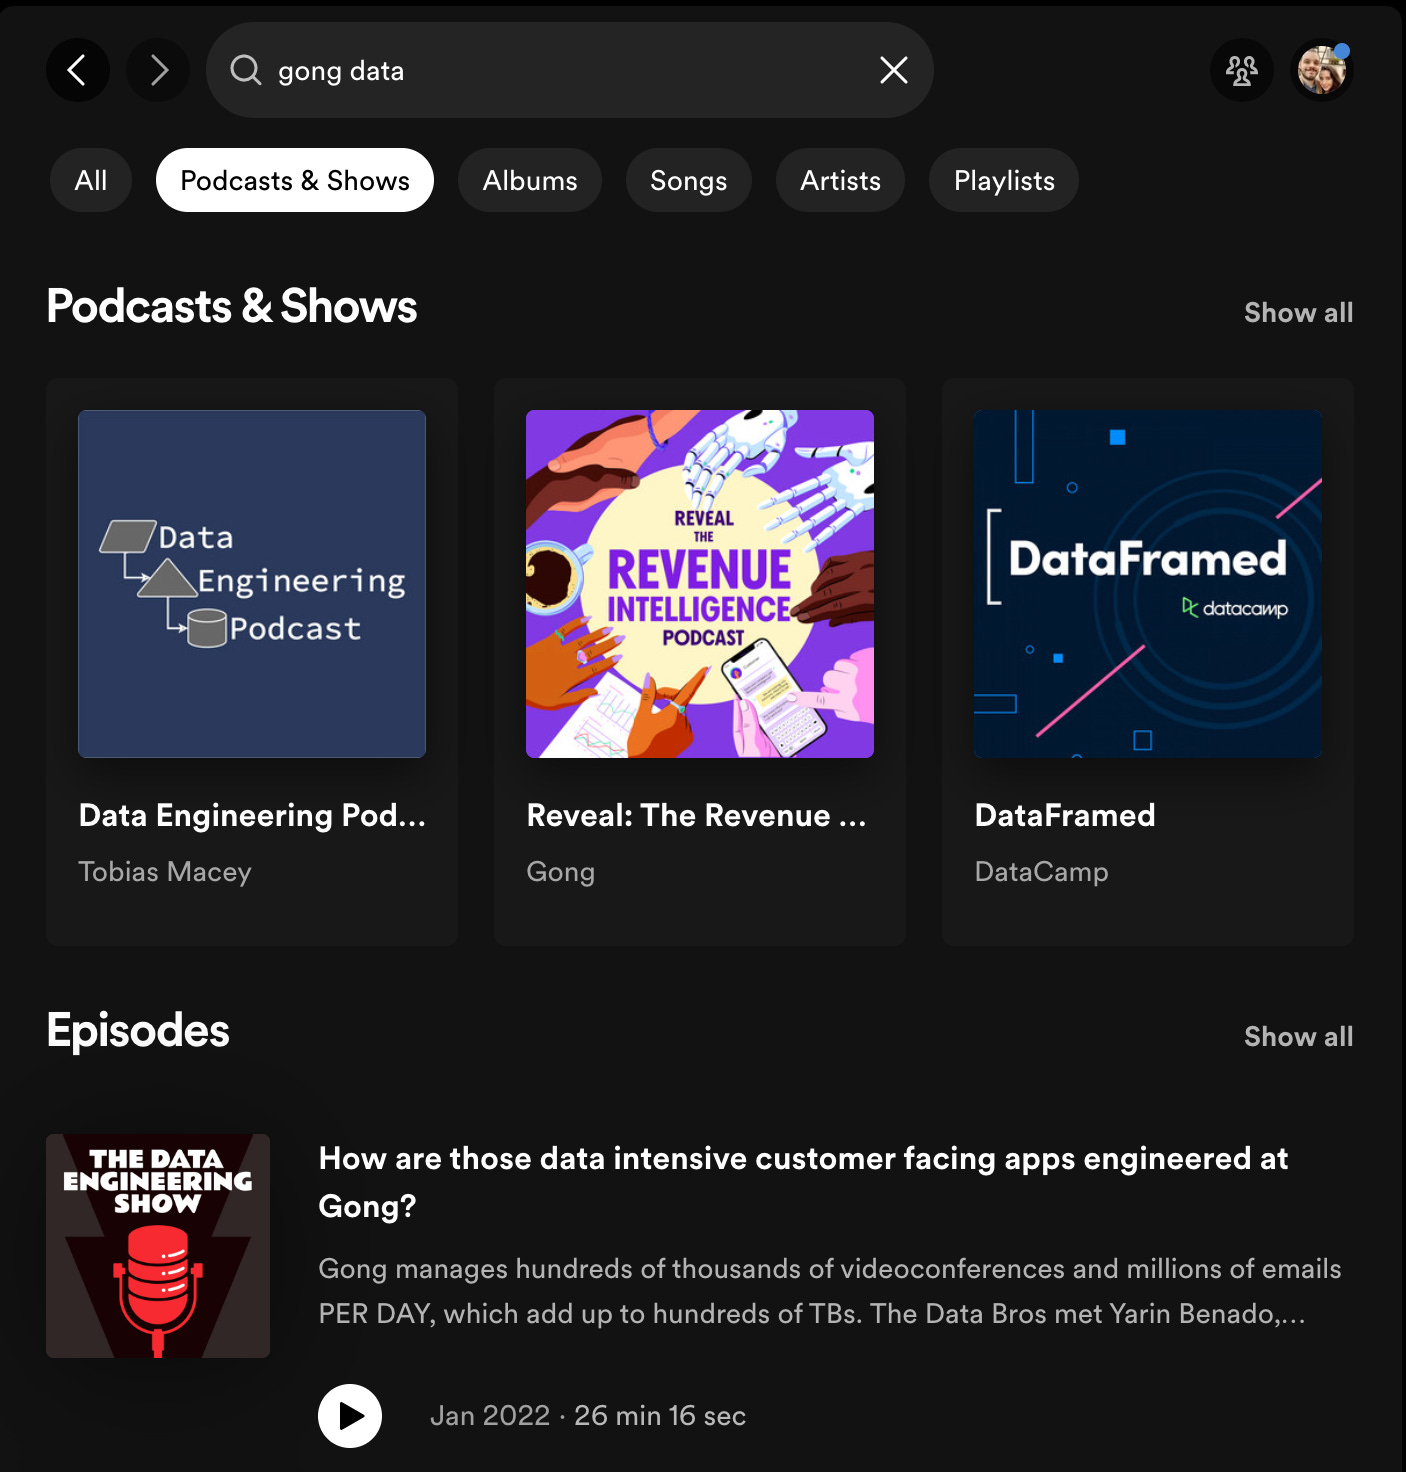Click the DataCamp publisher name
The height and width of the screenshot is (1472, 1406).
click(x=1041, y=872)
